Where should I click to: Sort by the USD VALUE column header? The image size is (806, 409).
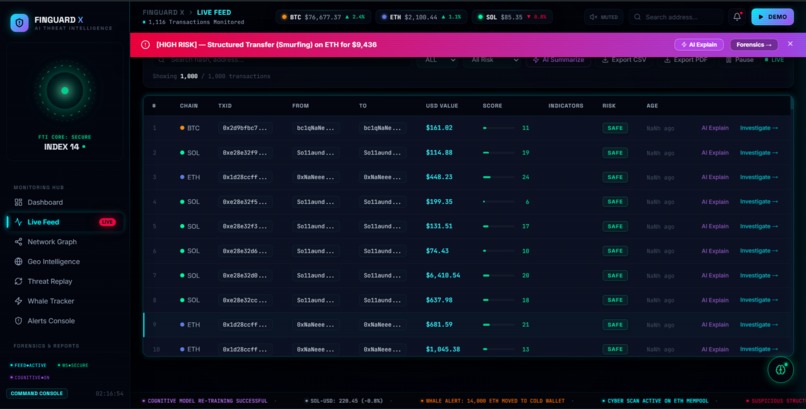tap(442, 106)
